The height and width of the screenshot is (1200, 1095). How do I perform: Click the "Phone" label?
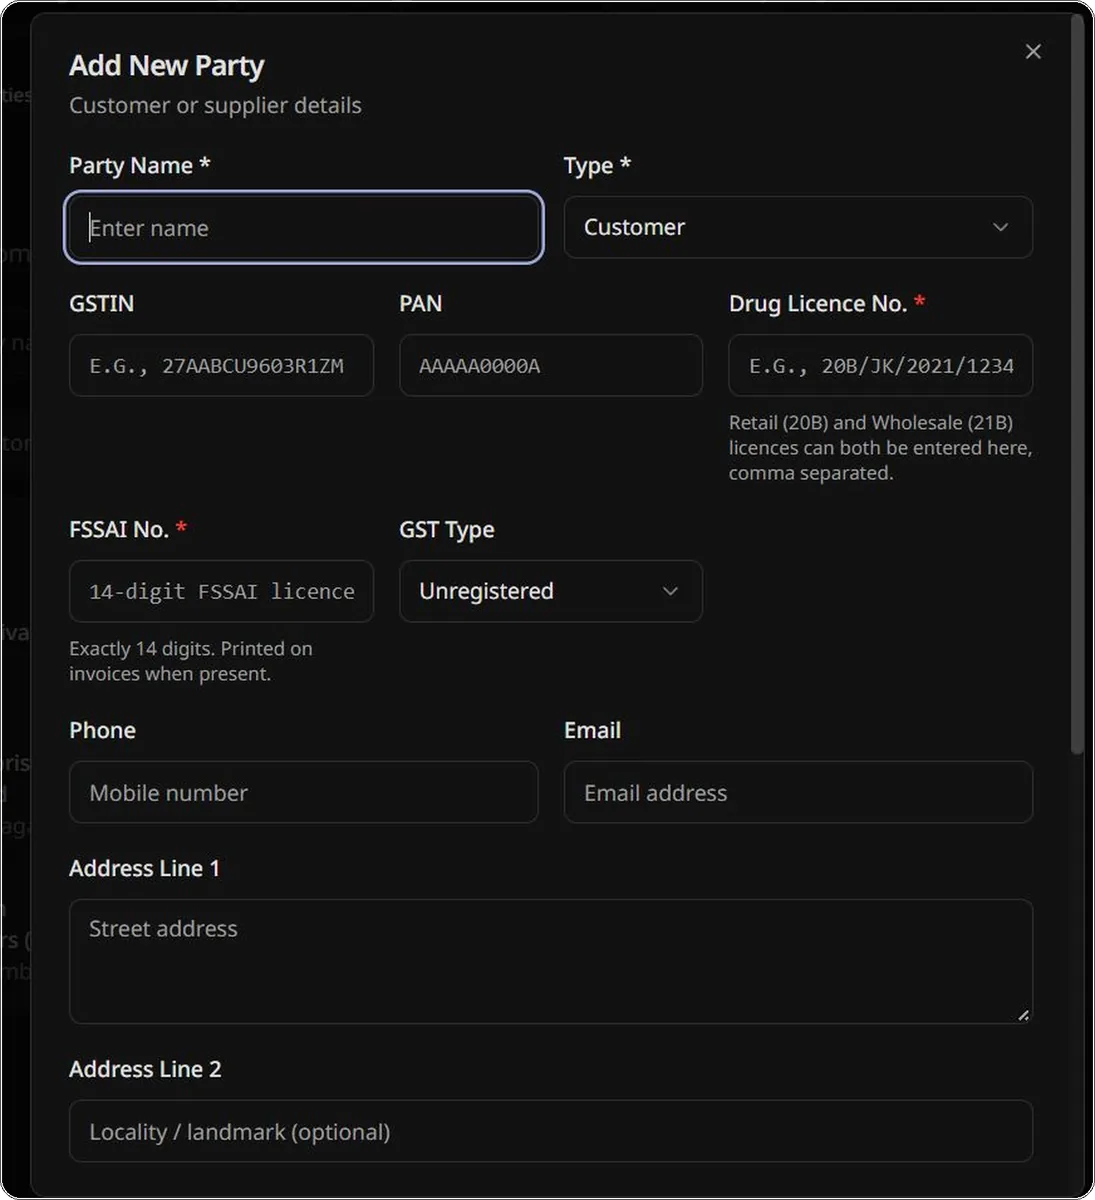102,731
